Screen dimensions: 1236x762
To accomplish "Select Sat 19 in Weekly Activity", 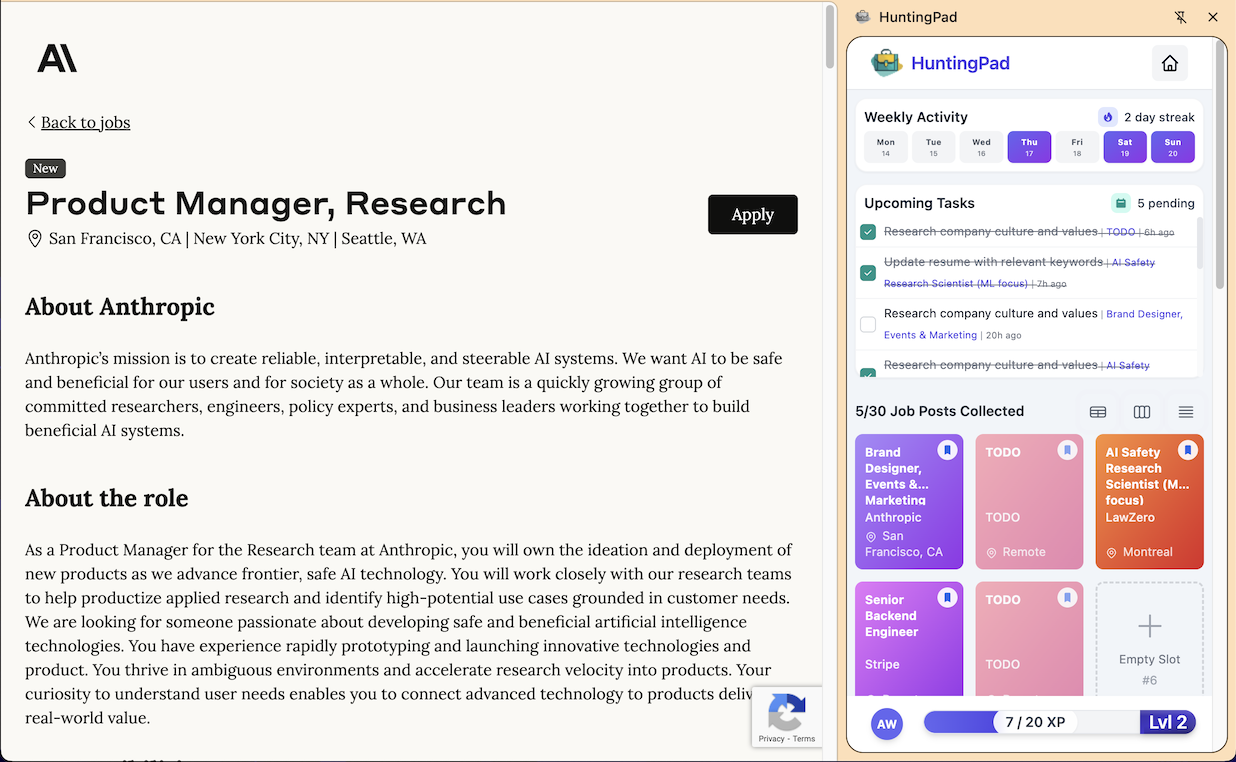I will pyautogui.click(x=1125, y=147).
